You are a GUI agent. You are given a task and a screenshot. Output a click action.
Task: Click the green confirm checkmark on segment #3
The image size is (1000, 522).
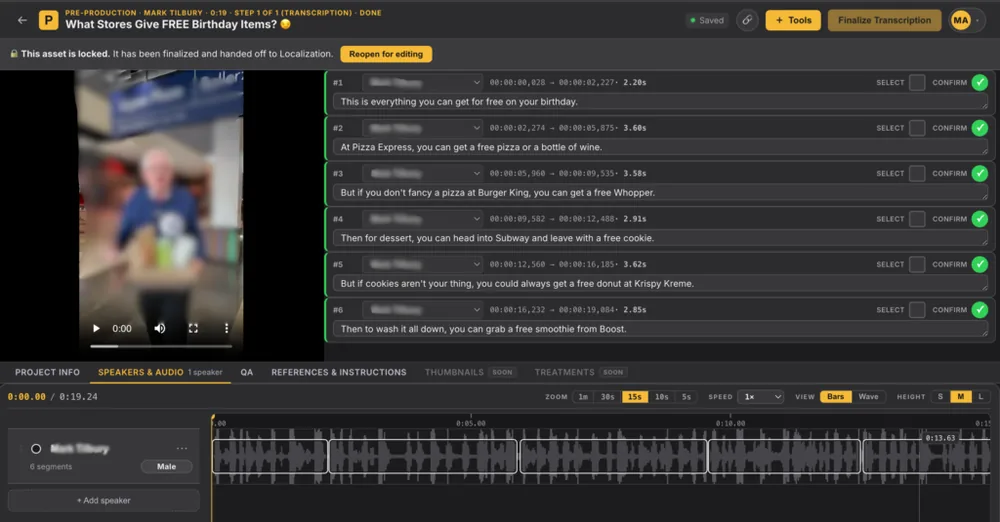(980, 174)
